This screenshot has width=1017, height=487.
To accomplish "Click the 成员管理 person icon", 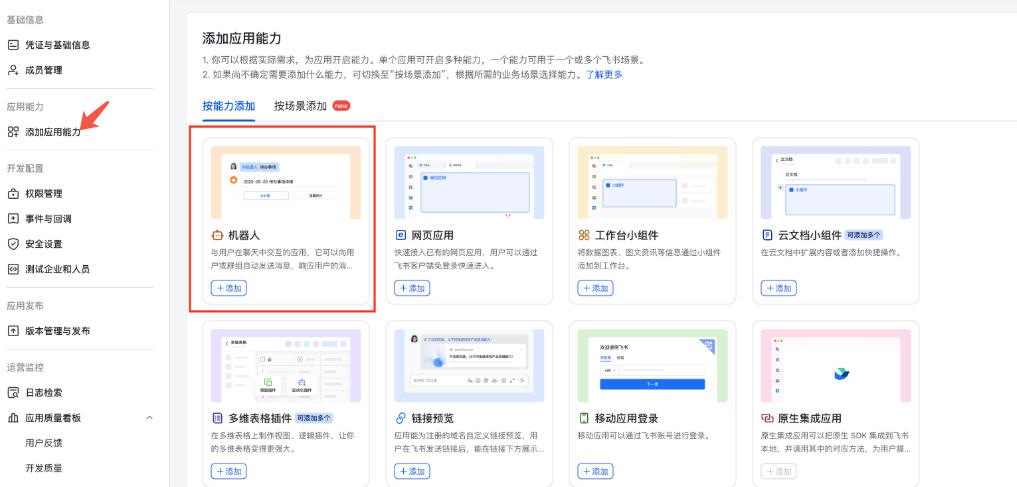I will coord(13,70).
